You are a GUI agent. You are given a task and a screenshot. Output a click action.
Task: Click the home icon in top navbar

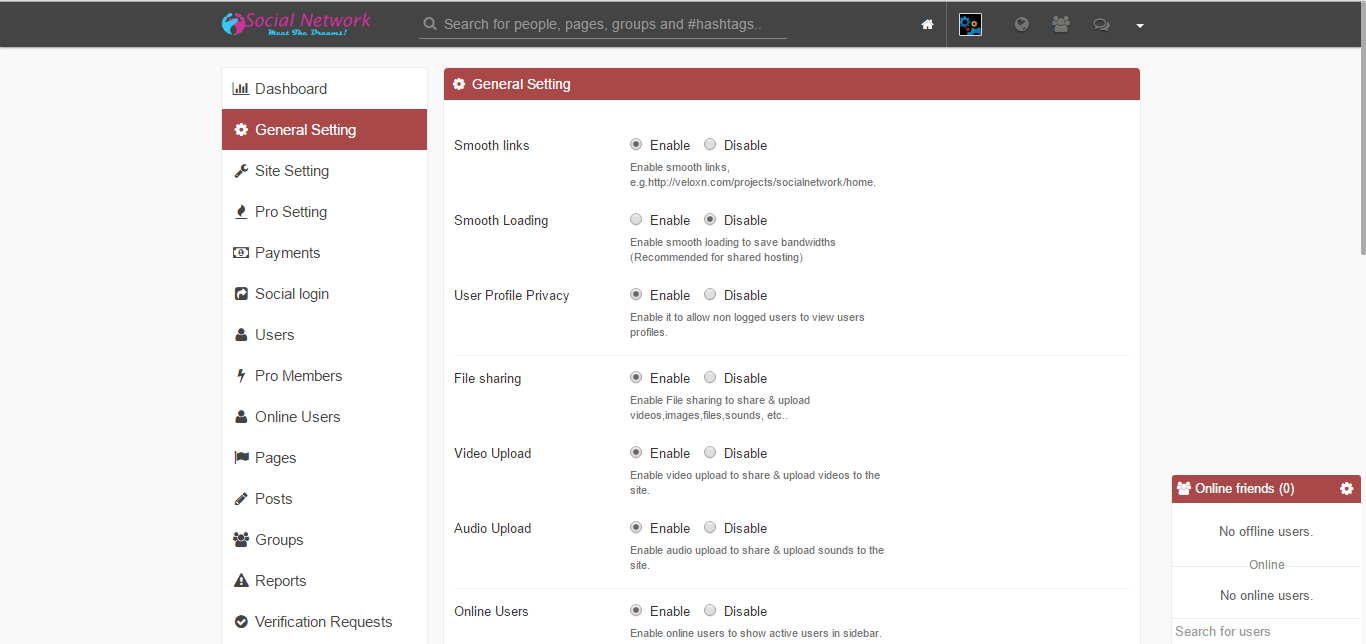click(927, 25)
